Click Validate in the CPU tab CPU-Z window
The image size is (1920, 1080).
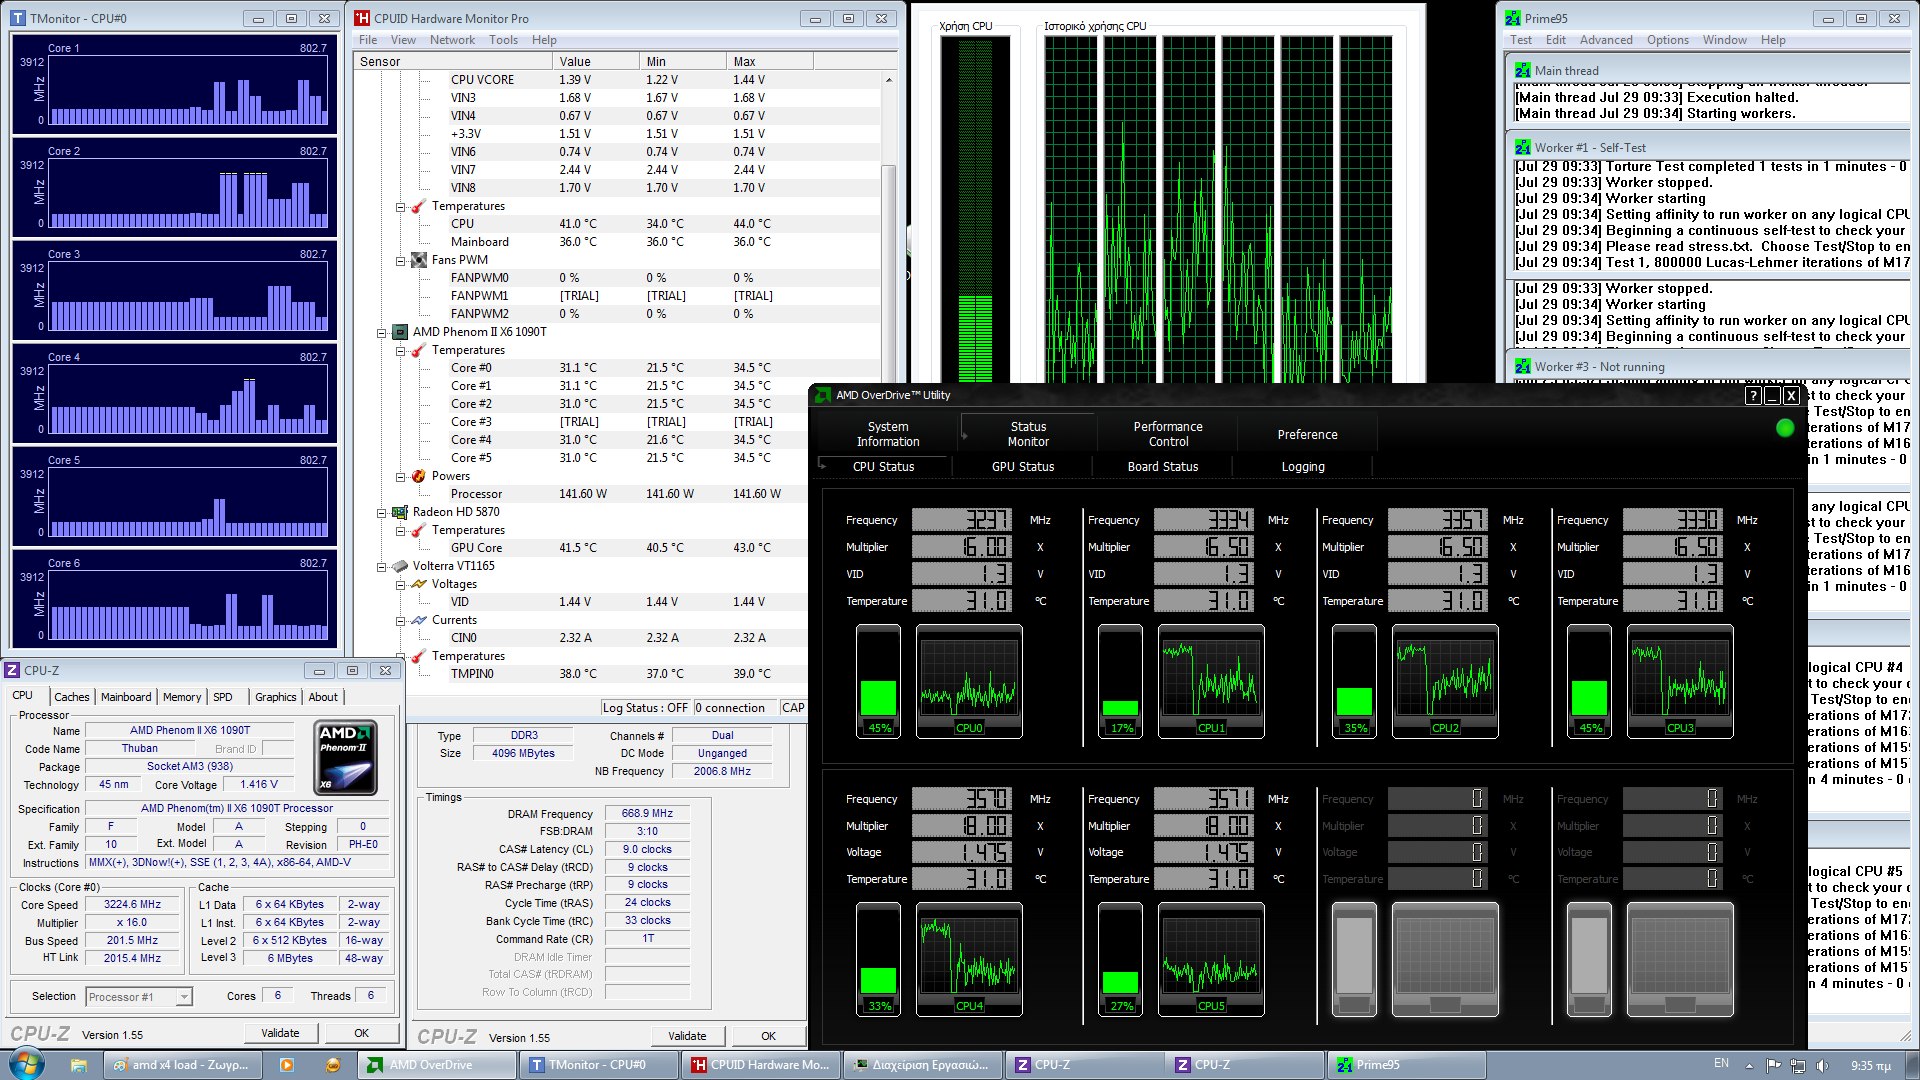point(280,1033)
